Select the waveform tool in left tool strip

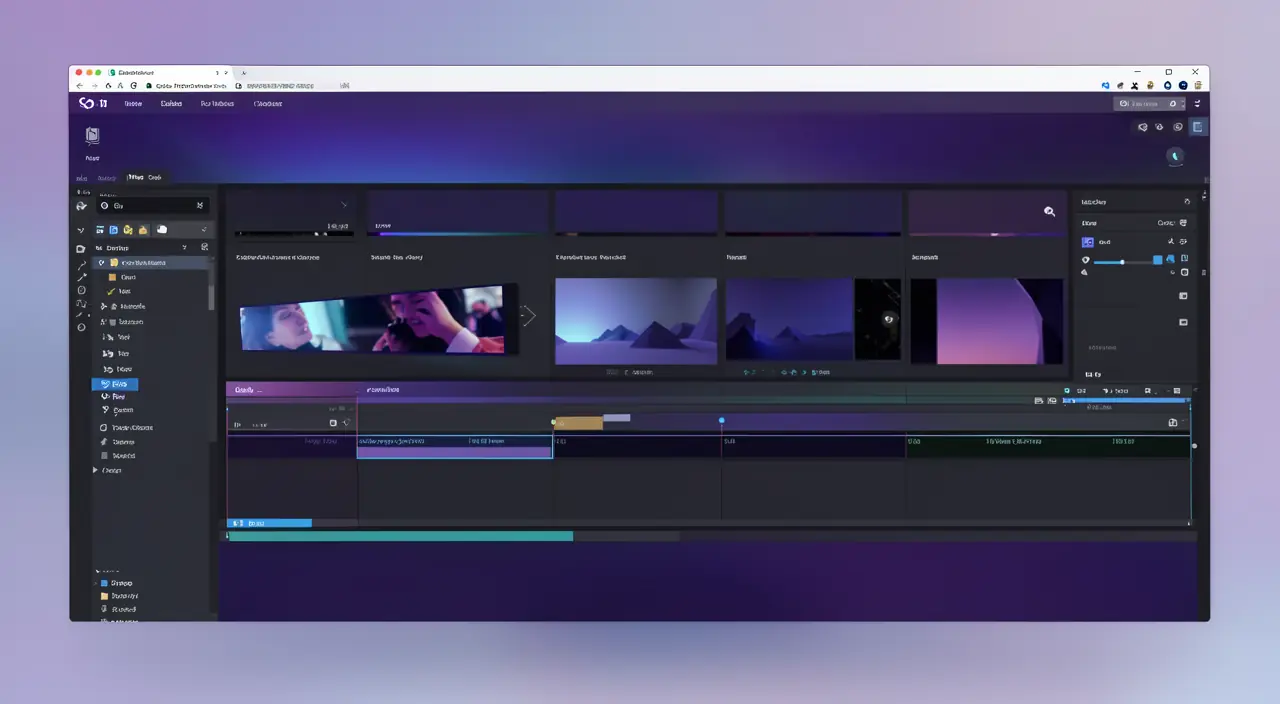(81, 303)
